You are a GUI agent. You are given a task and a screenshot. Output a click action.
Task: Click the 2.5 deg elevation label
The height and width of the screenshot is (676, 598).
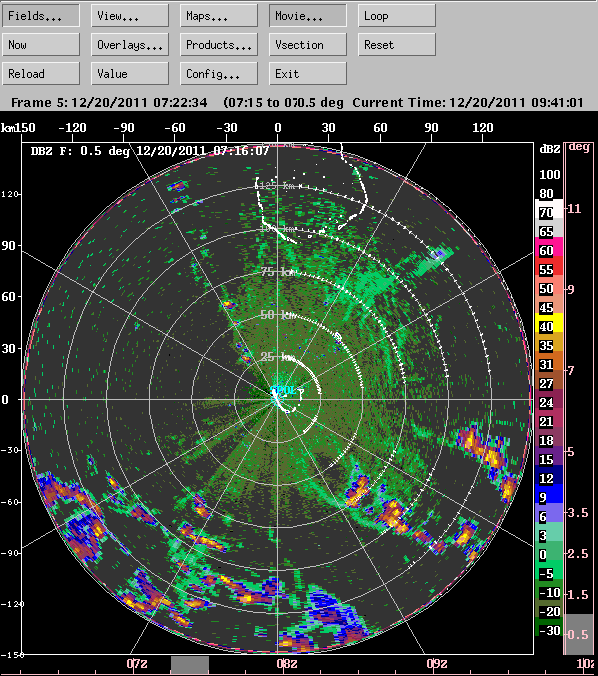tap(578, 554)
